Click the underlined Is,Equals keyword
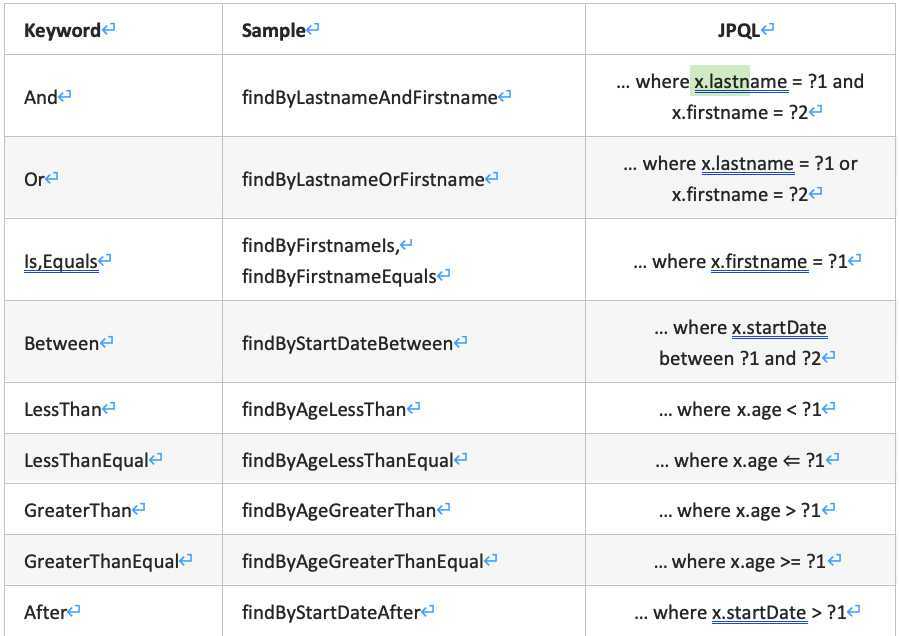This screenshot has height=636, width=899. [x=61, y=262]
